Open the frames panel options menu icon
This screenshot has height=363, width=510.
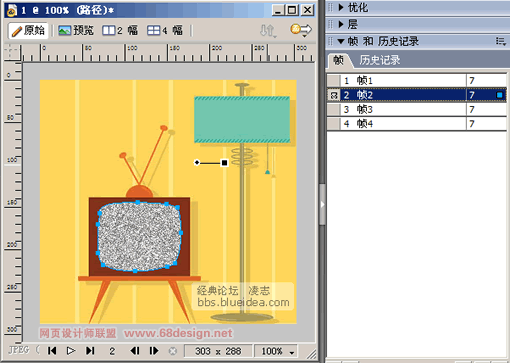click(x=501, y=41)
